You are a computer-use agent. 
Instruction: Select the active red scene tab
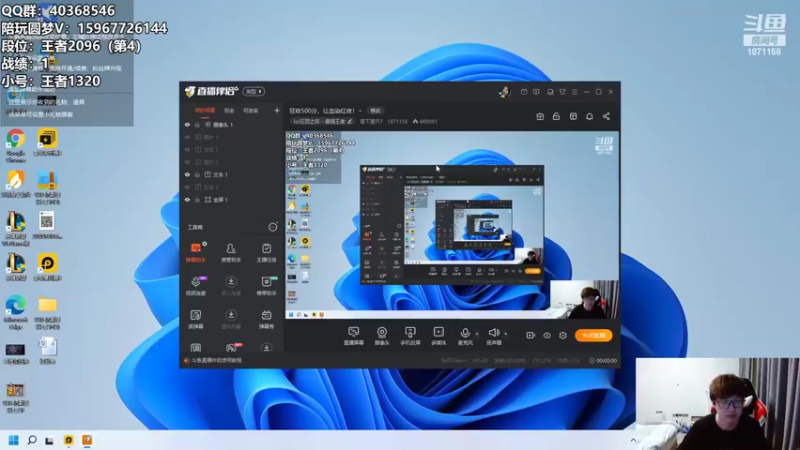(205, 111)
